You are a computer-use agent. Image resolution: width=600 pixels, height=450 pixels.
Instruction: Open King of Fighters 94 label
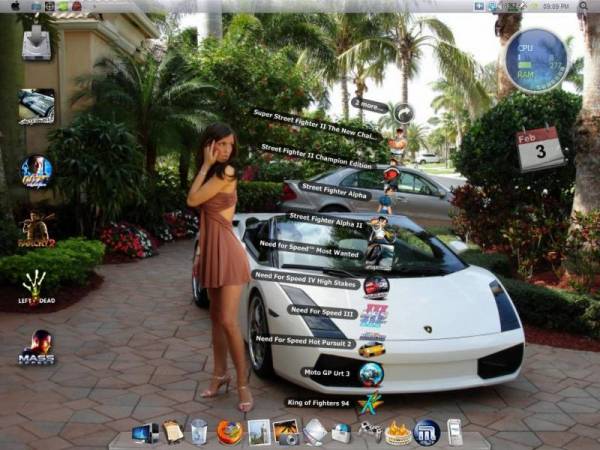pyautogui.click(x=318, y=403)
